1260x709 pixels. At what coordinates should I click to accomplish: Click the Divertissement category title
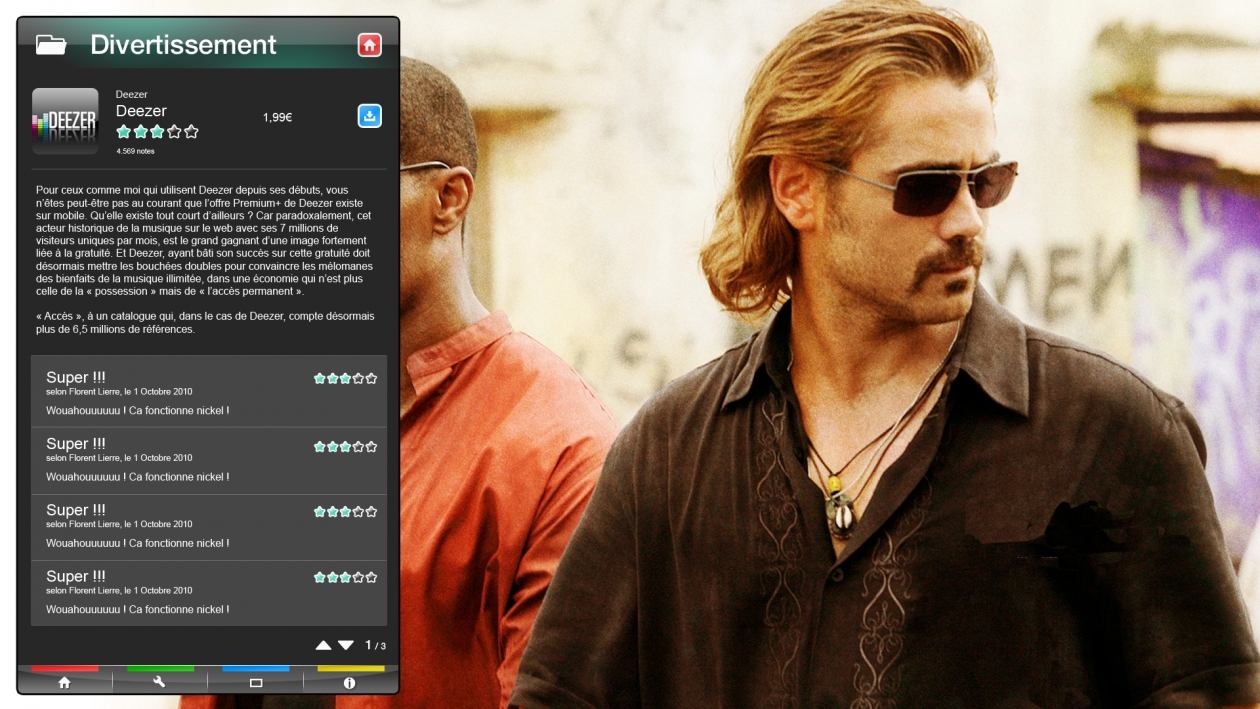click(183, 45)
